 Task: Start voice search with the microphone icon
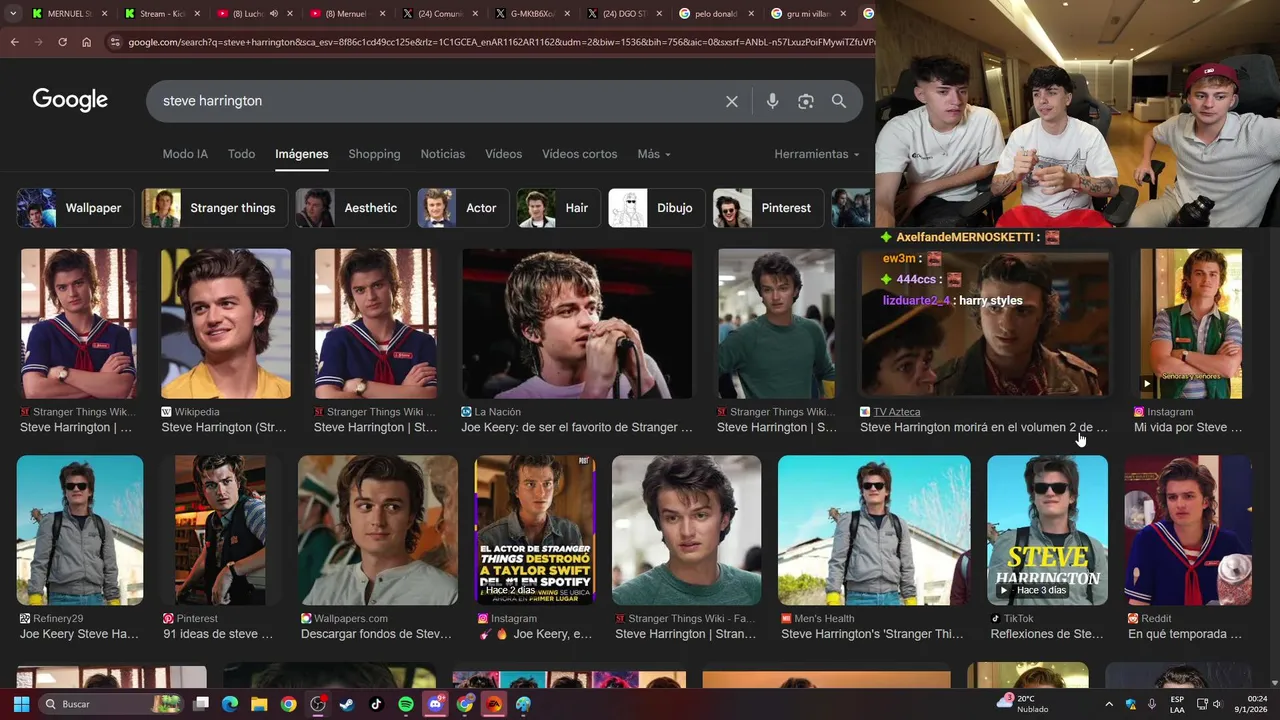tap(772, 101)
